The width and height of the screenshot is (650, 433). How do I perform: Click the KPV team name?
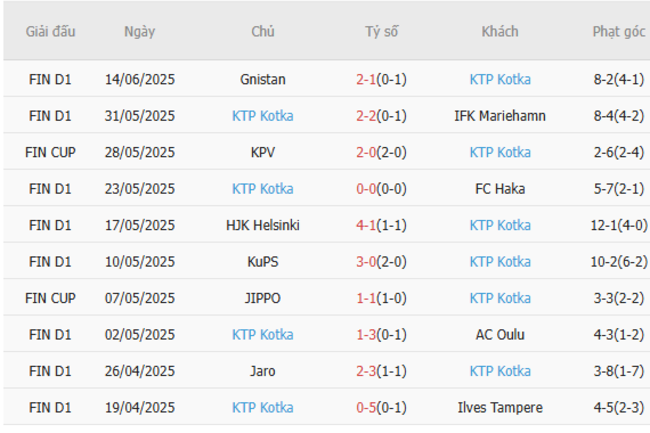(x=263, y=152)
